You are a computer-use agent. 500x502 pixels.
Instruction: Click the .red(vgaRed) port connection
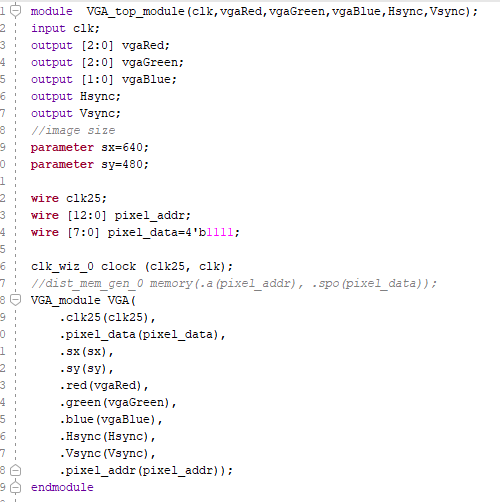[104, 385]
